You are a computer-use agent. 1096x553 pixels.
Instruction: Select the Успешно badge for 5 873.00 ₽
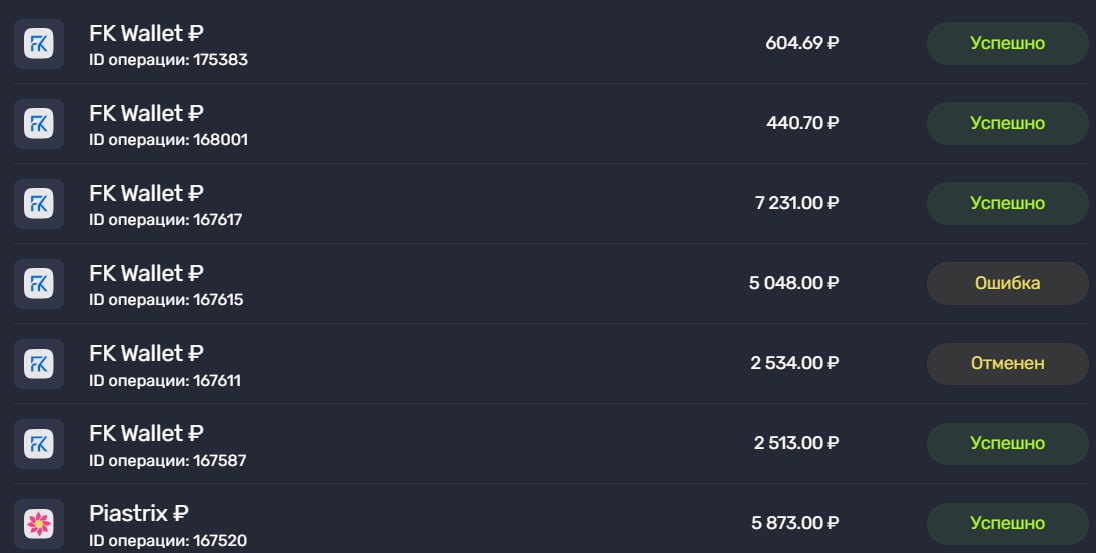(x=1007, y=523)
